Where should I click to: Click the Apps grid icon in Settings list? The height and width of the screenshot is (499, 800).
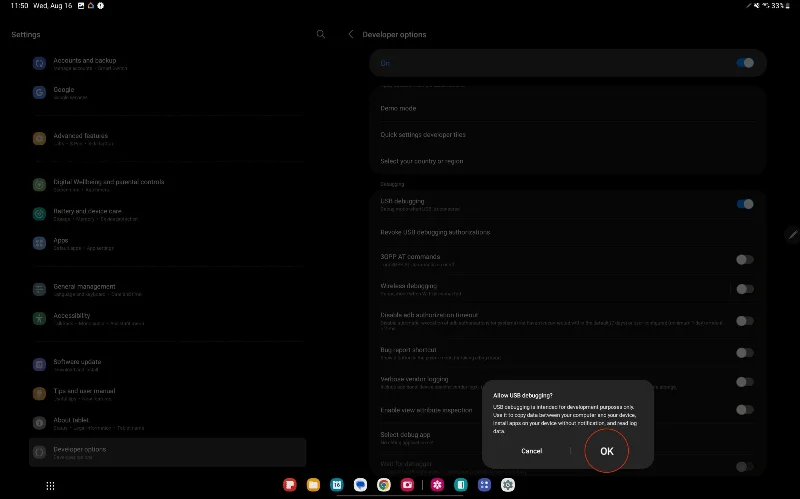pyautogui.click(x=39, y=243)
